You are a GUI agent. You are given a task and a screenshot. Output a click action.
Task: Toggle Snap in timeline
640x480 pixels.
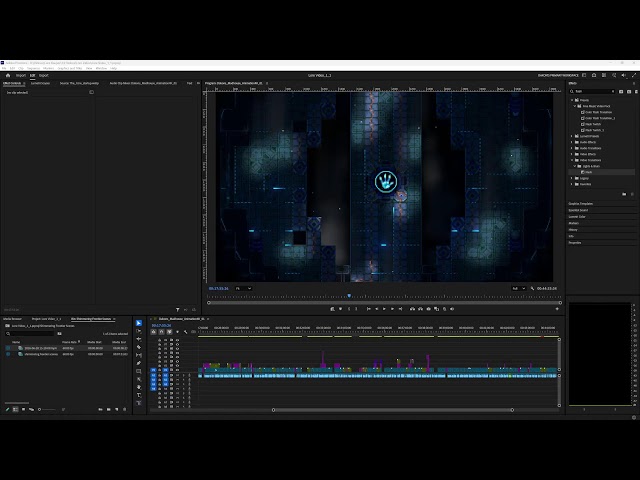point(161,332)
